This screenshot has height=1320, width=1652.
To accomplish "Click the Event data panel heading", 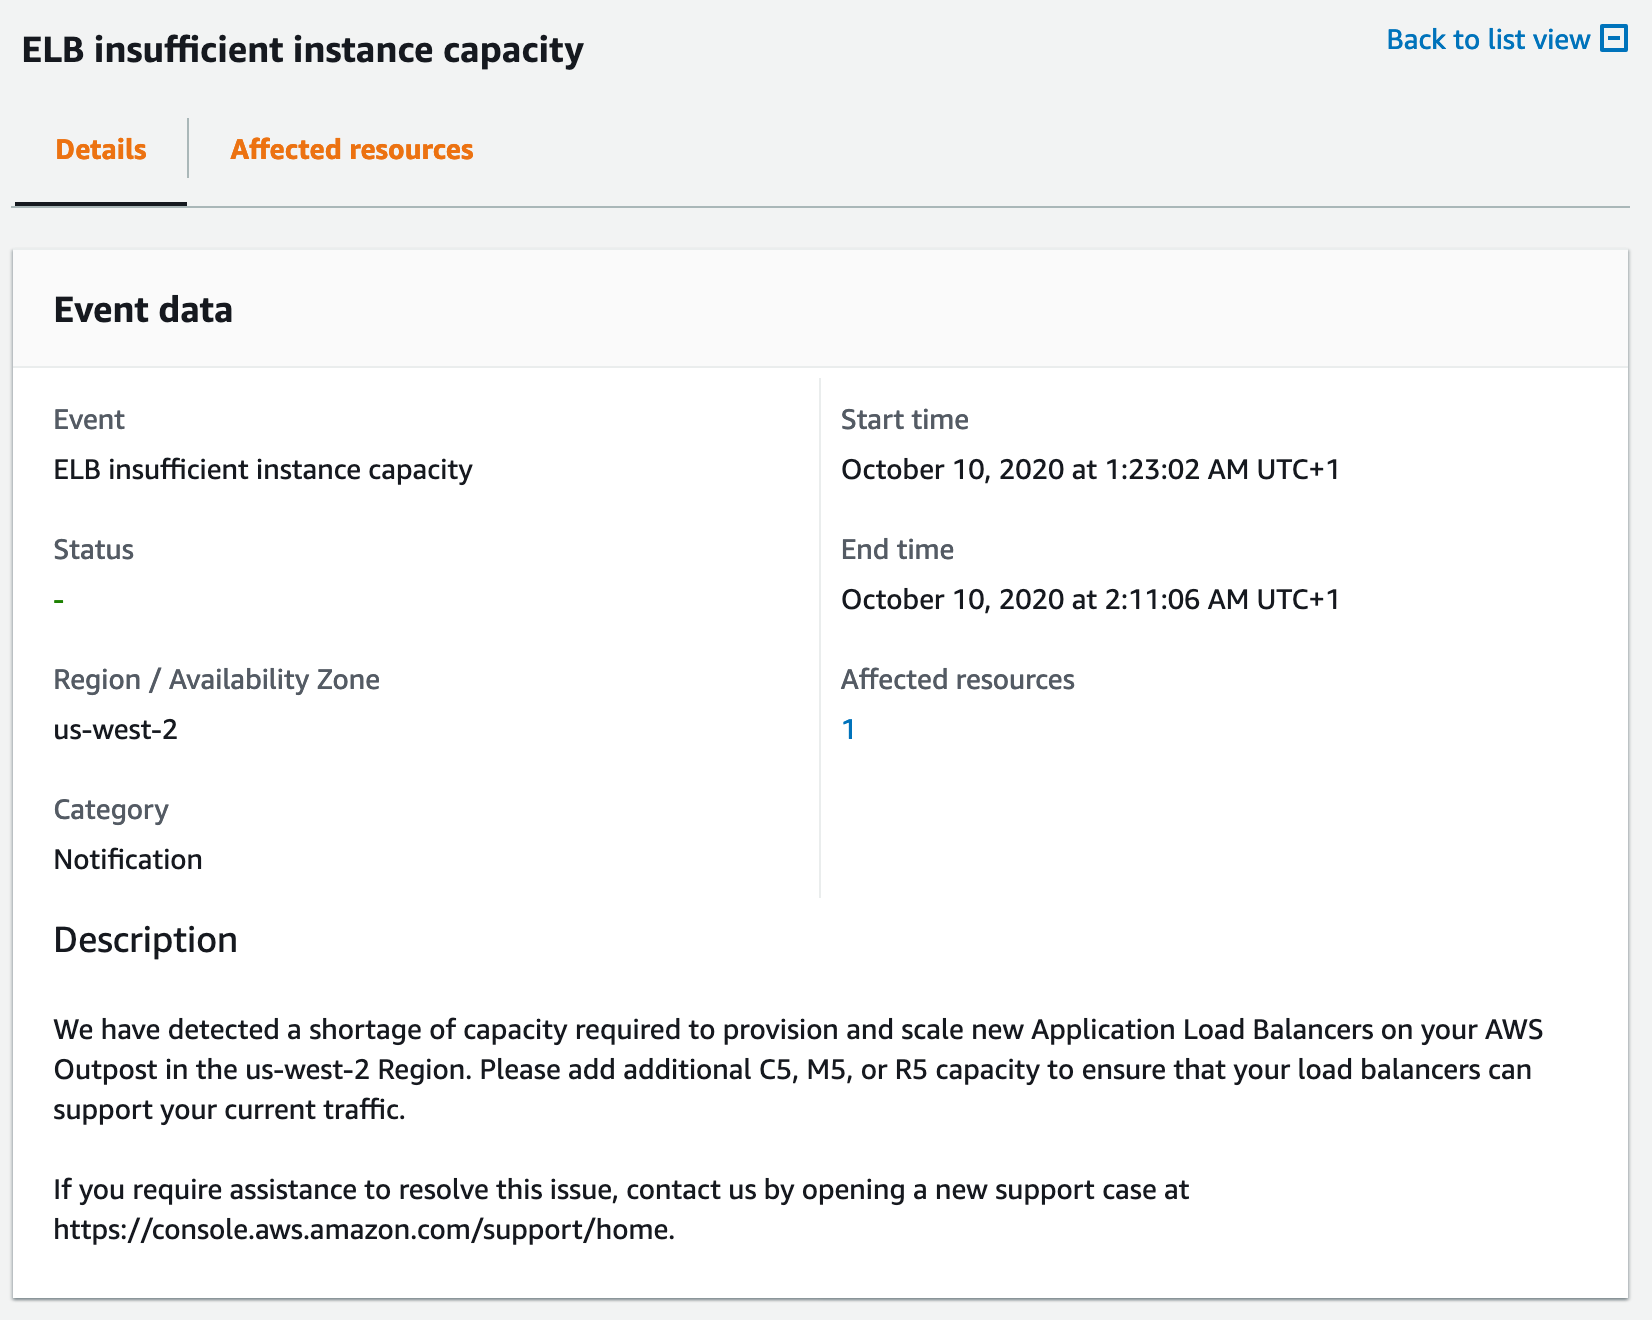I will point(143,310).
